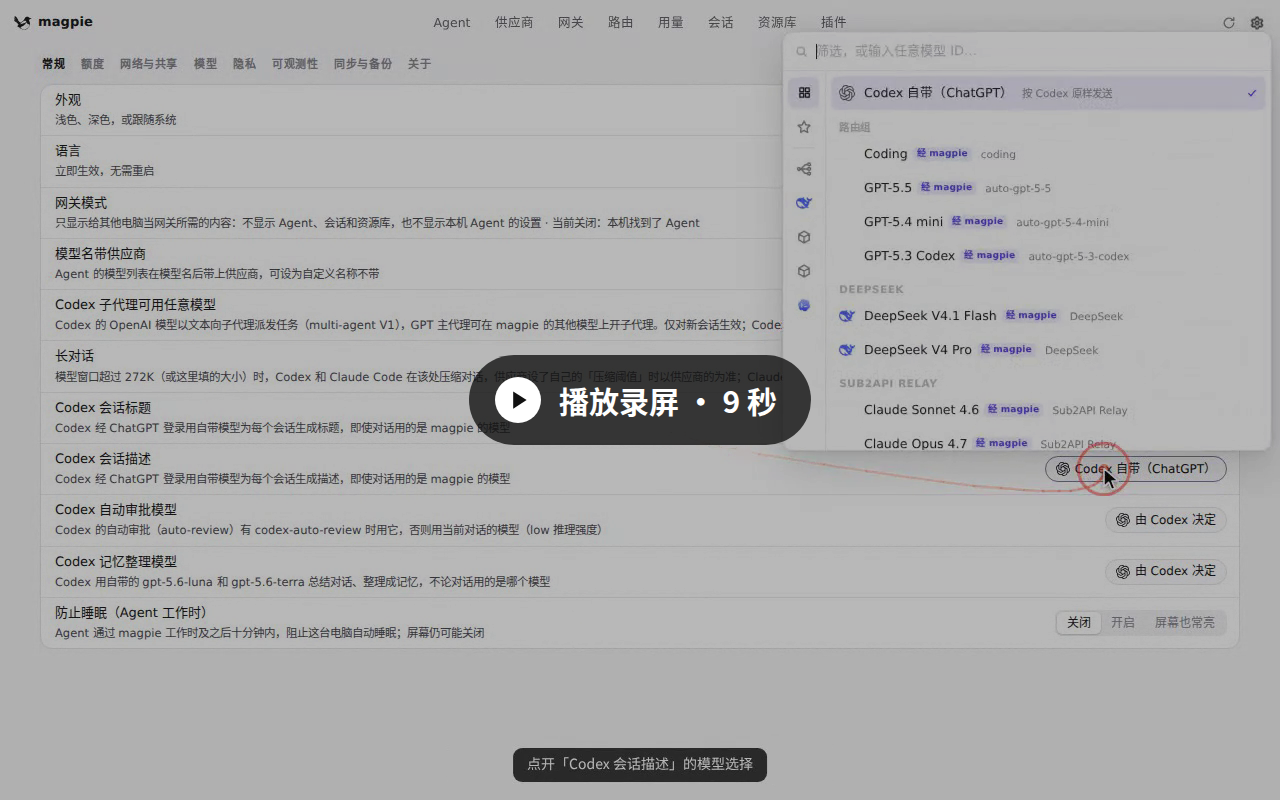Click the SUB2API RELAY group header

888,383
